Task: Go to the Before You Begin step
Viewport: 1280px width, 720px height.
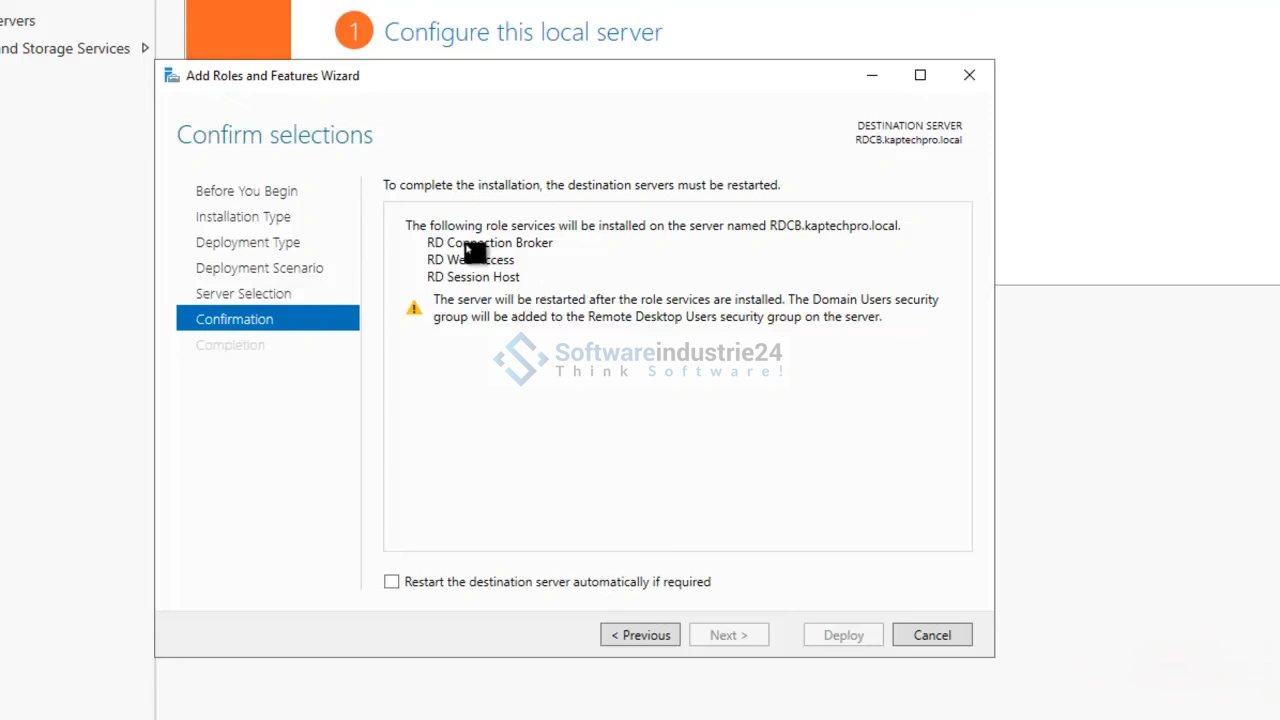Action: (x=246, y=191)
